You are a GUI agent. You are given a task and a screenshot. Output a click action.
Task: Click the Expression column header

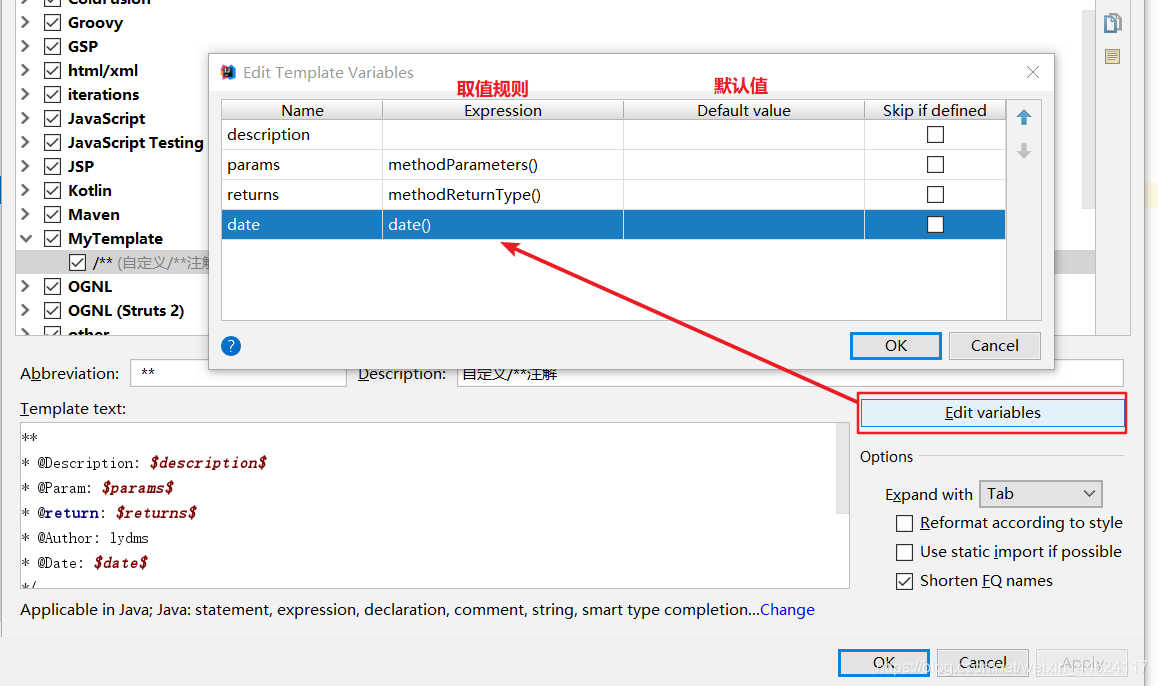pos(503,110)
